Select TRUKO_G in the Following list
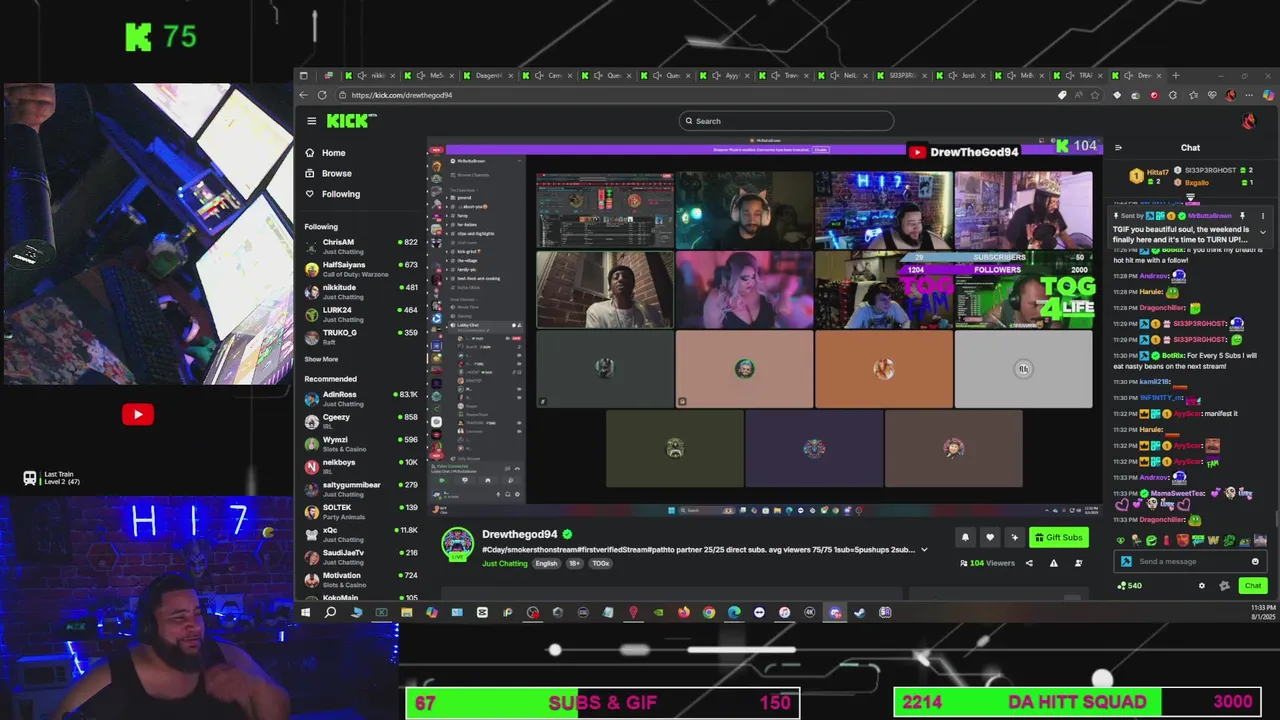 (361, 336)
